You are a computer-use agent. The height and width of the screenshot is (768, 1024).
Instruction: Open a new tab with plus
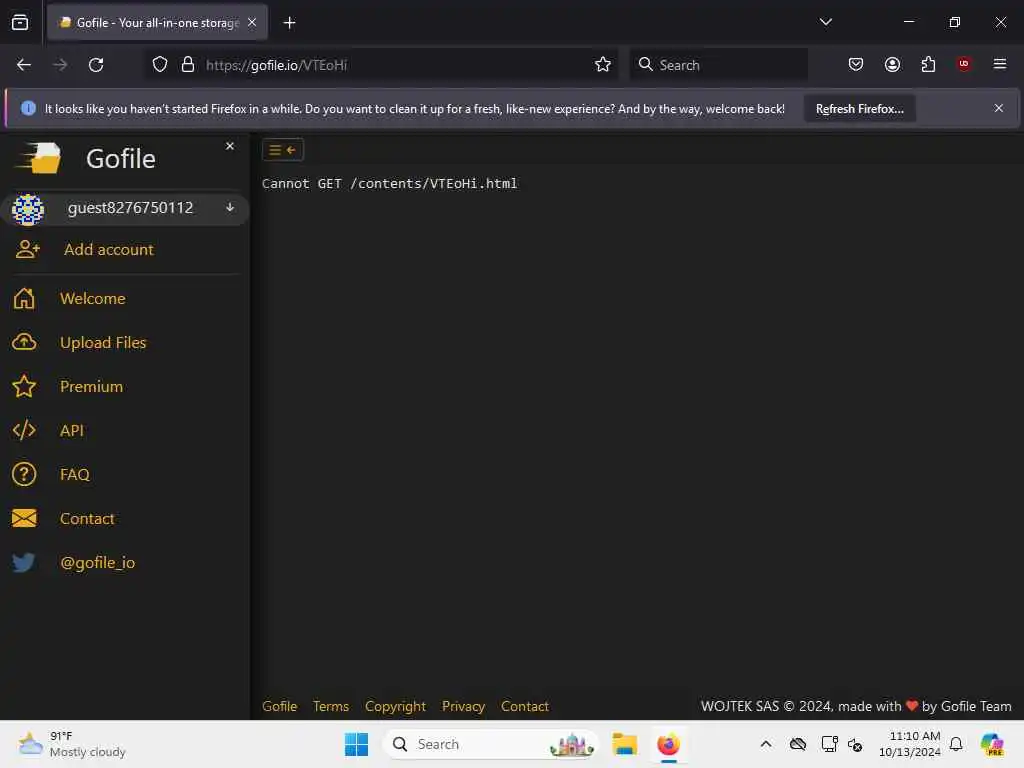[x=289, y=23]
